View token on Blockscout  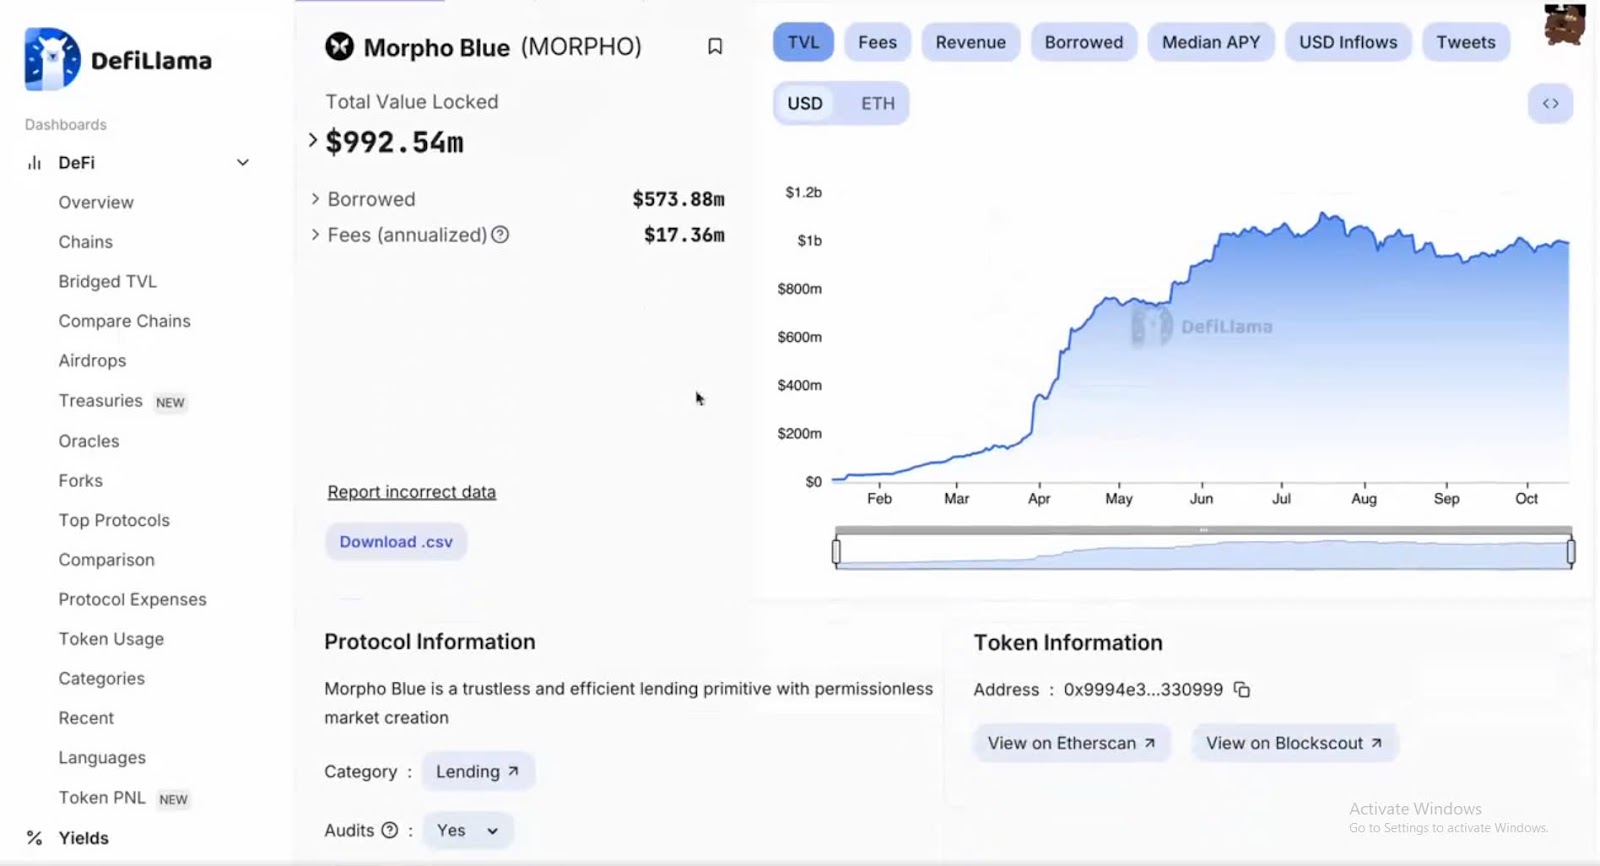(x=1295, y=743)
